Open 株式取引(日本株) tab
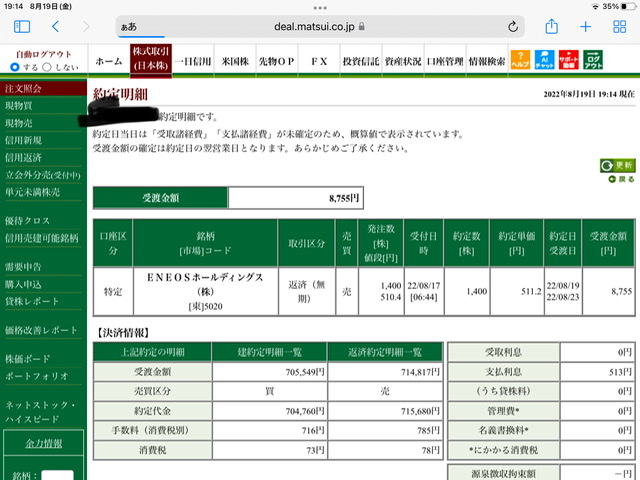The image size is (640, 480). pyautogui.click(x=151, y=60)
